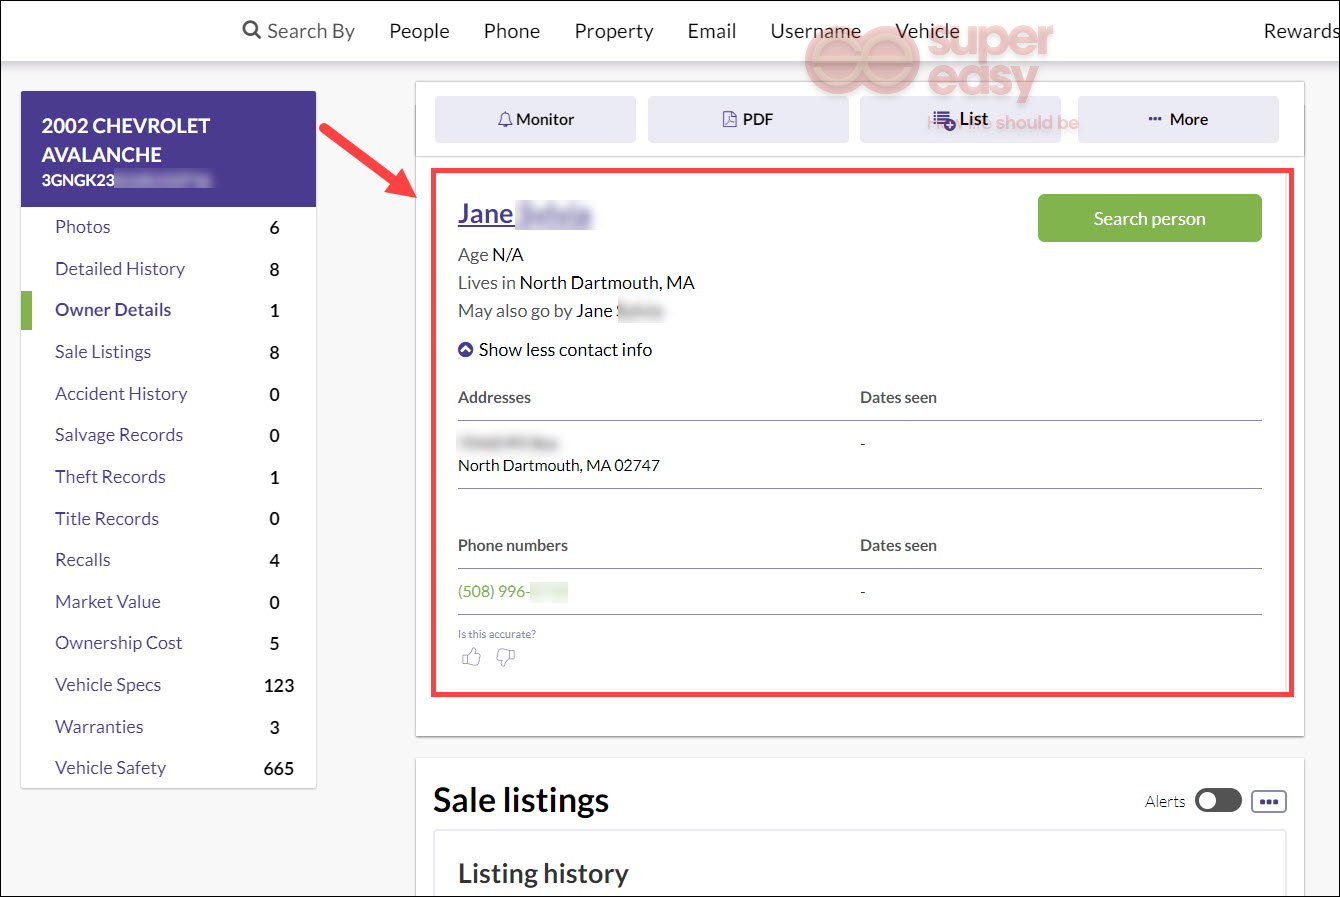1340x897 pixels.
Task: Open the Property search tab
Action: 614,31
